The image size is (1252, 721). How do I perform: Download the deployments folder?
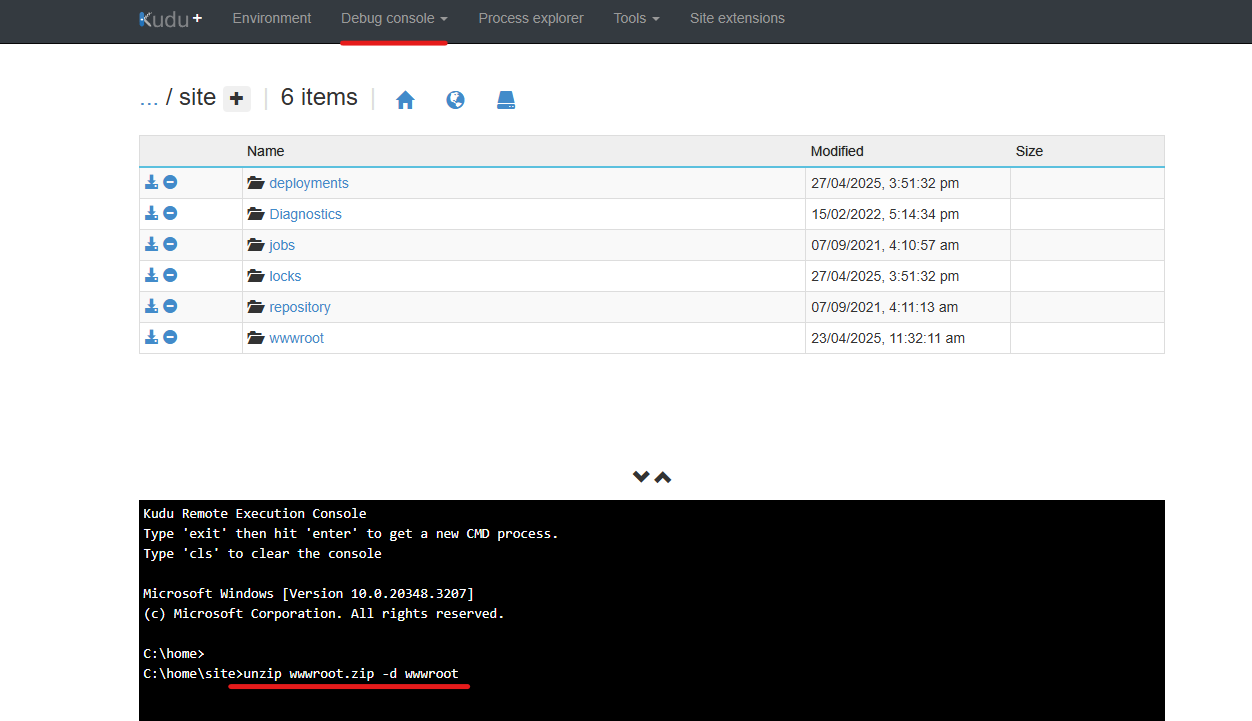[151, 183]
